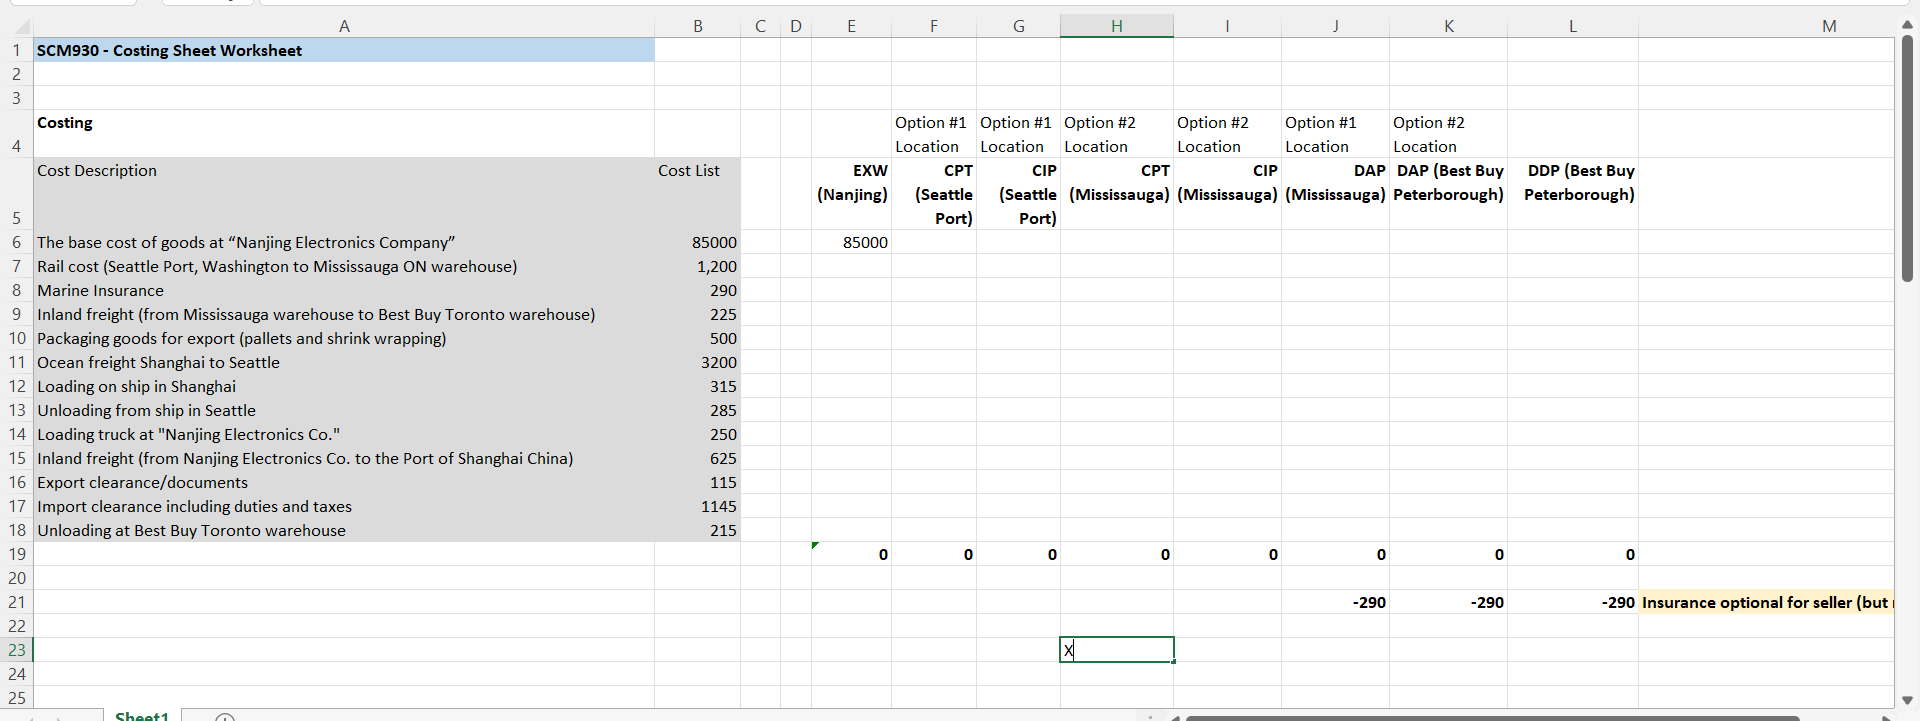Click 'Unloading at Best Buy Toronto warehouse' label
The height and width of the screenshot is (721, 1920).
[x=191, y=530]
